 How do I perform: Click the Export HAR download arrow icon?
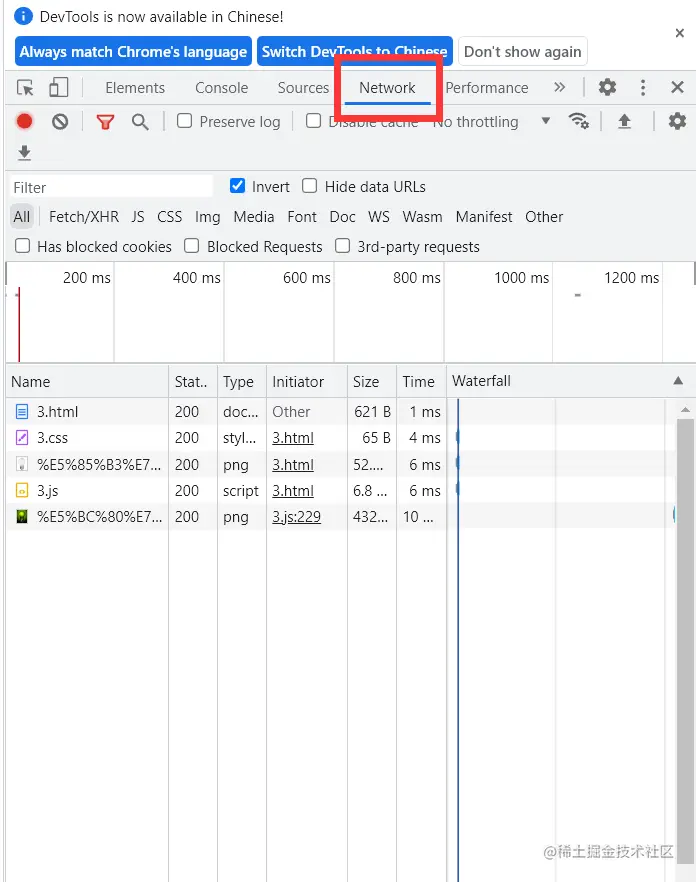pyautogui.click(x=24, y=152)
